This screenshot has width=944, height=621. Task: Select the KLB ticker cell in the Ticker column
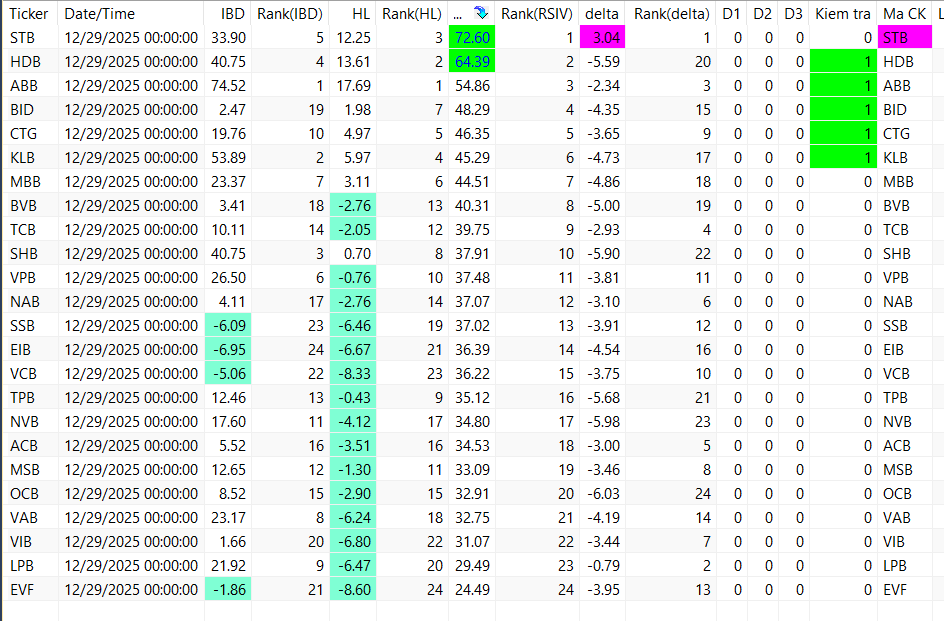(30, 158)
